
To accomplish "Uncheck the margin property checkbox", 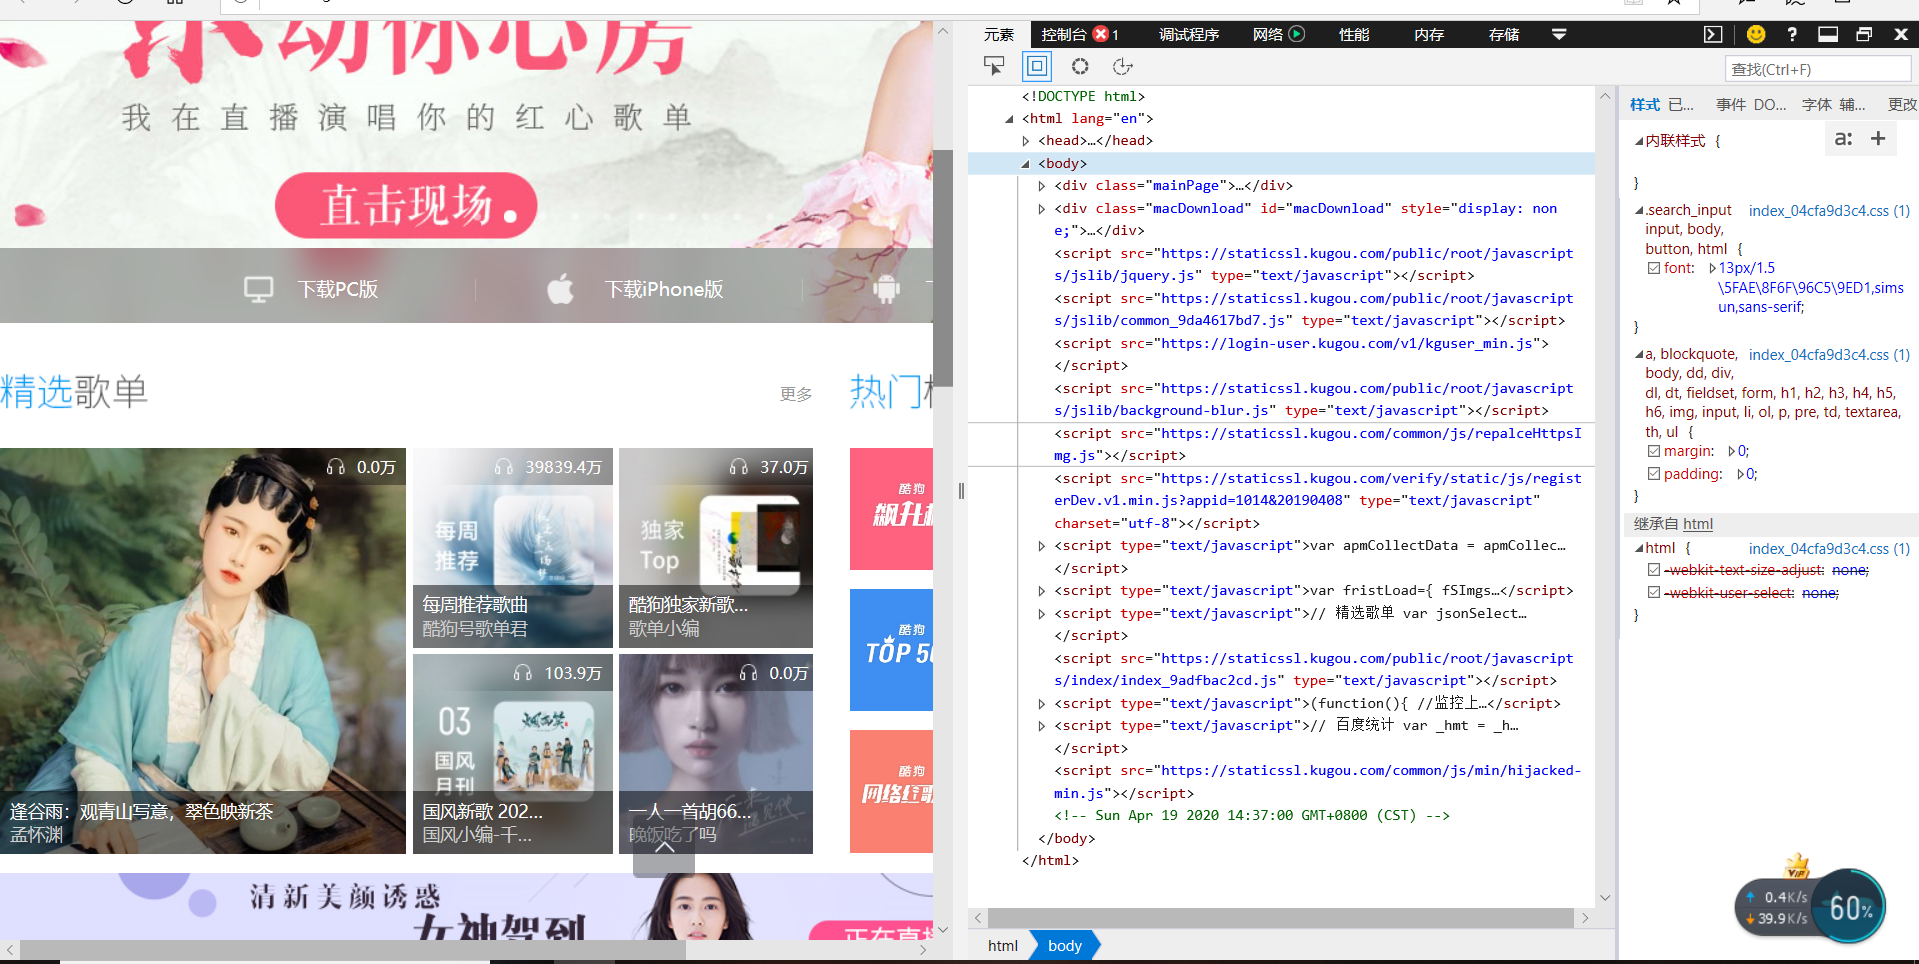I will click(1654, 451).
